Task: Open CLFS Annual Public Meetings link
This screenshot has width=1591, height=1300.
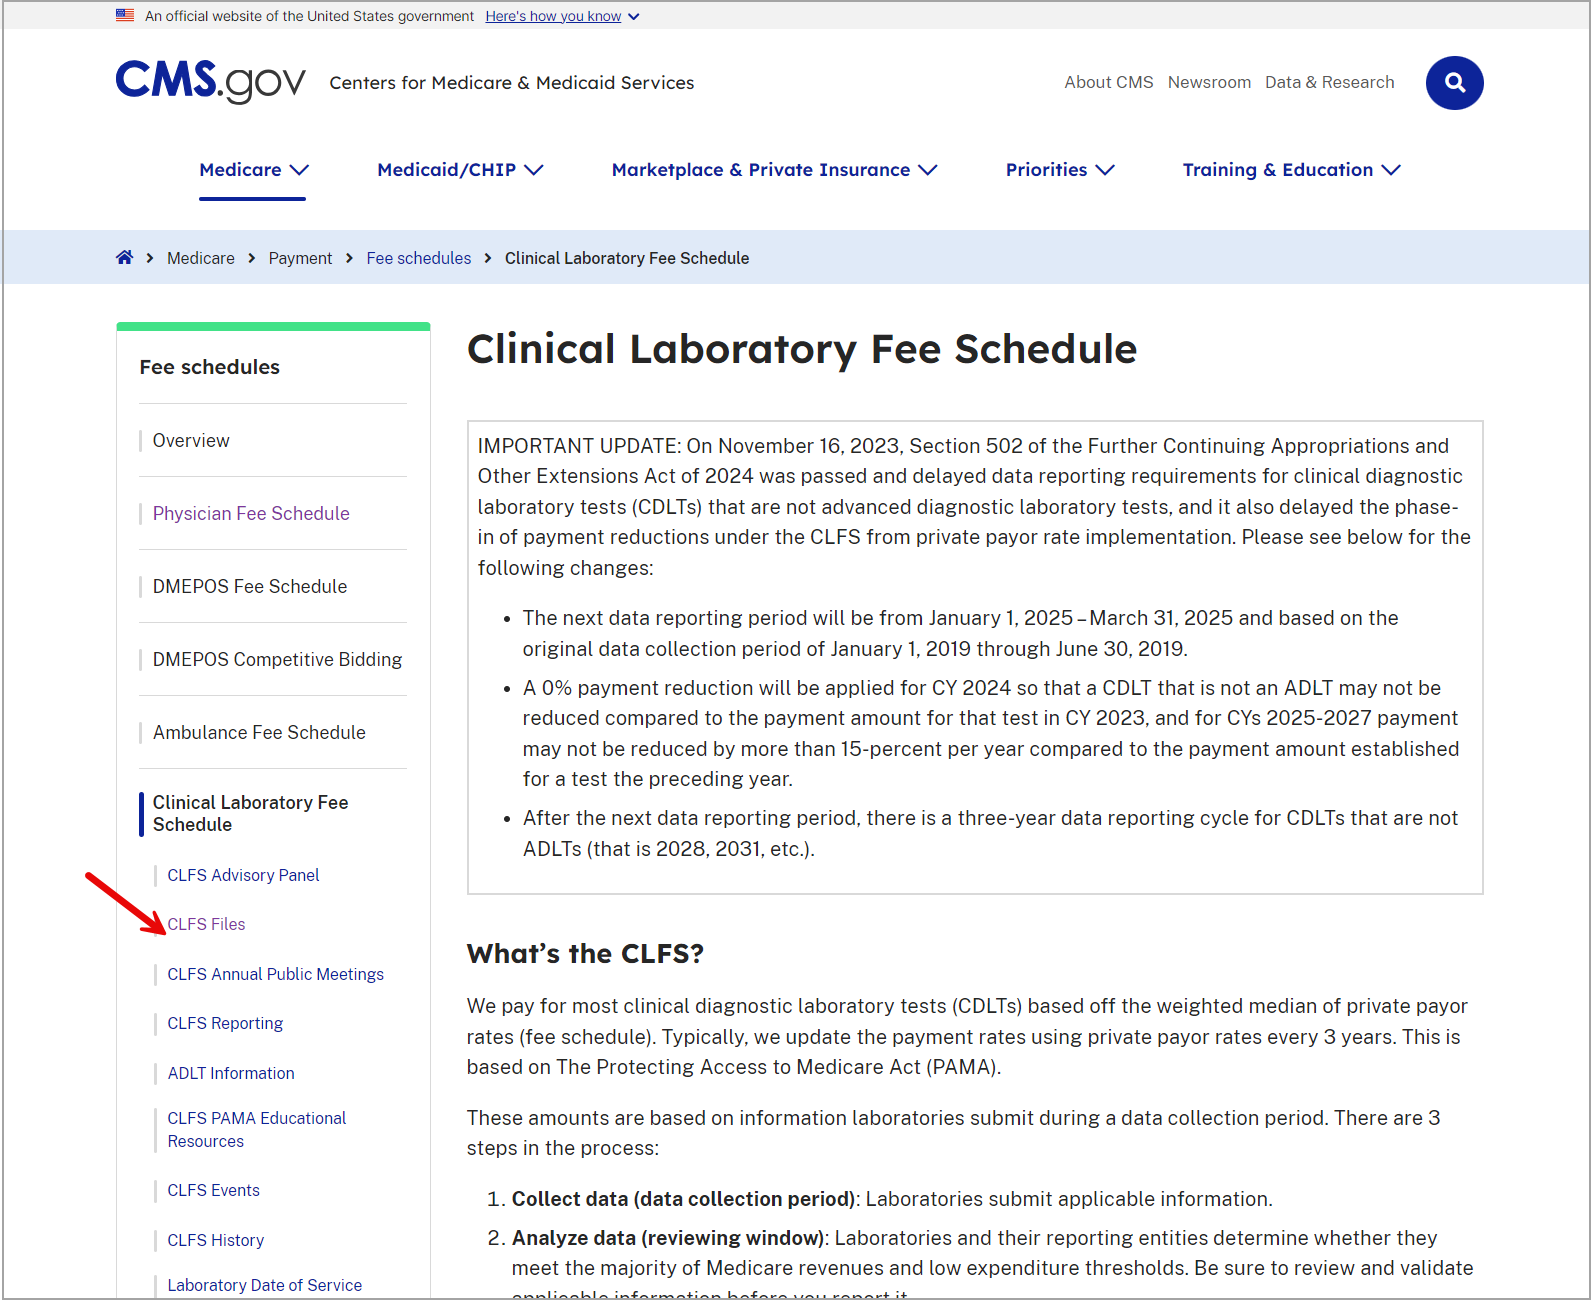Action: pos(276,975)
